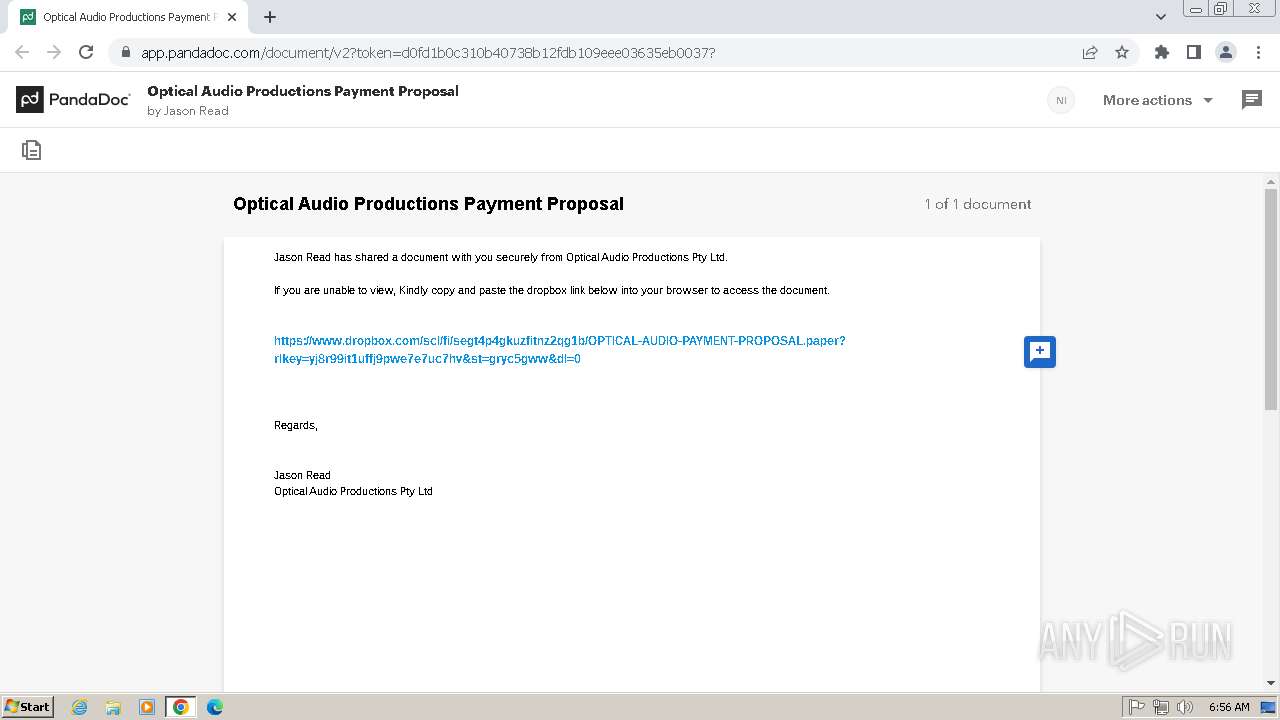
Task: Click the document title in header
Action: (303, 91)
